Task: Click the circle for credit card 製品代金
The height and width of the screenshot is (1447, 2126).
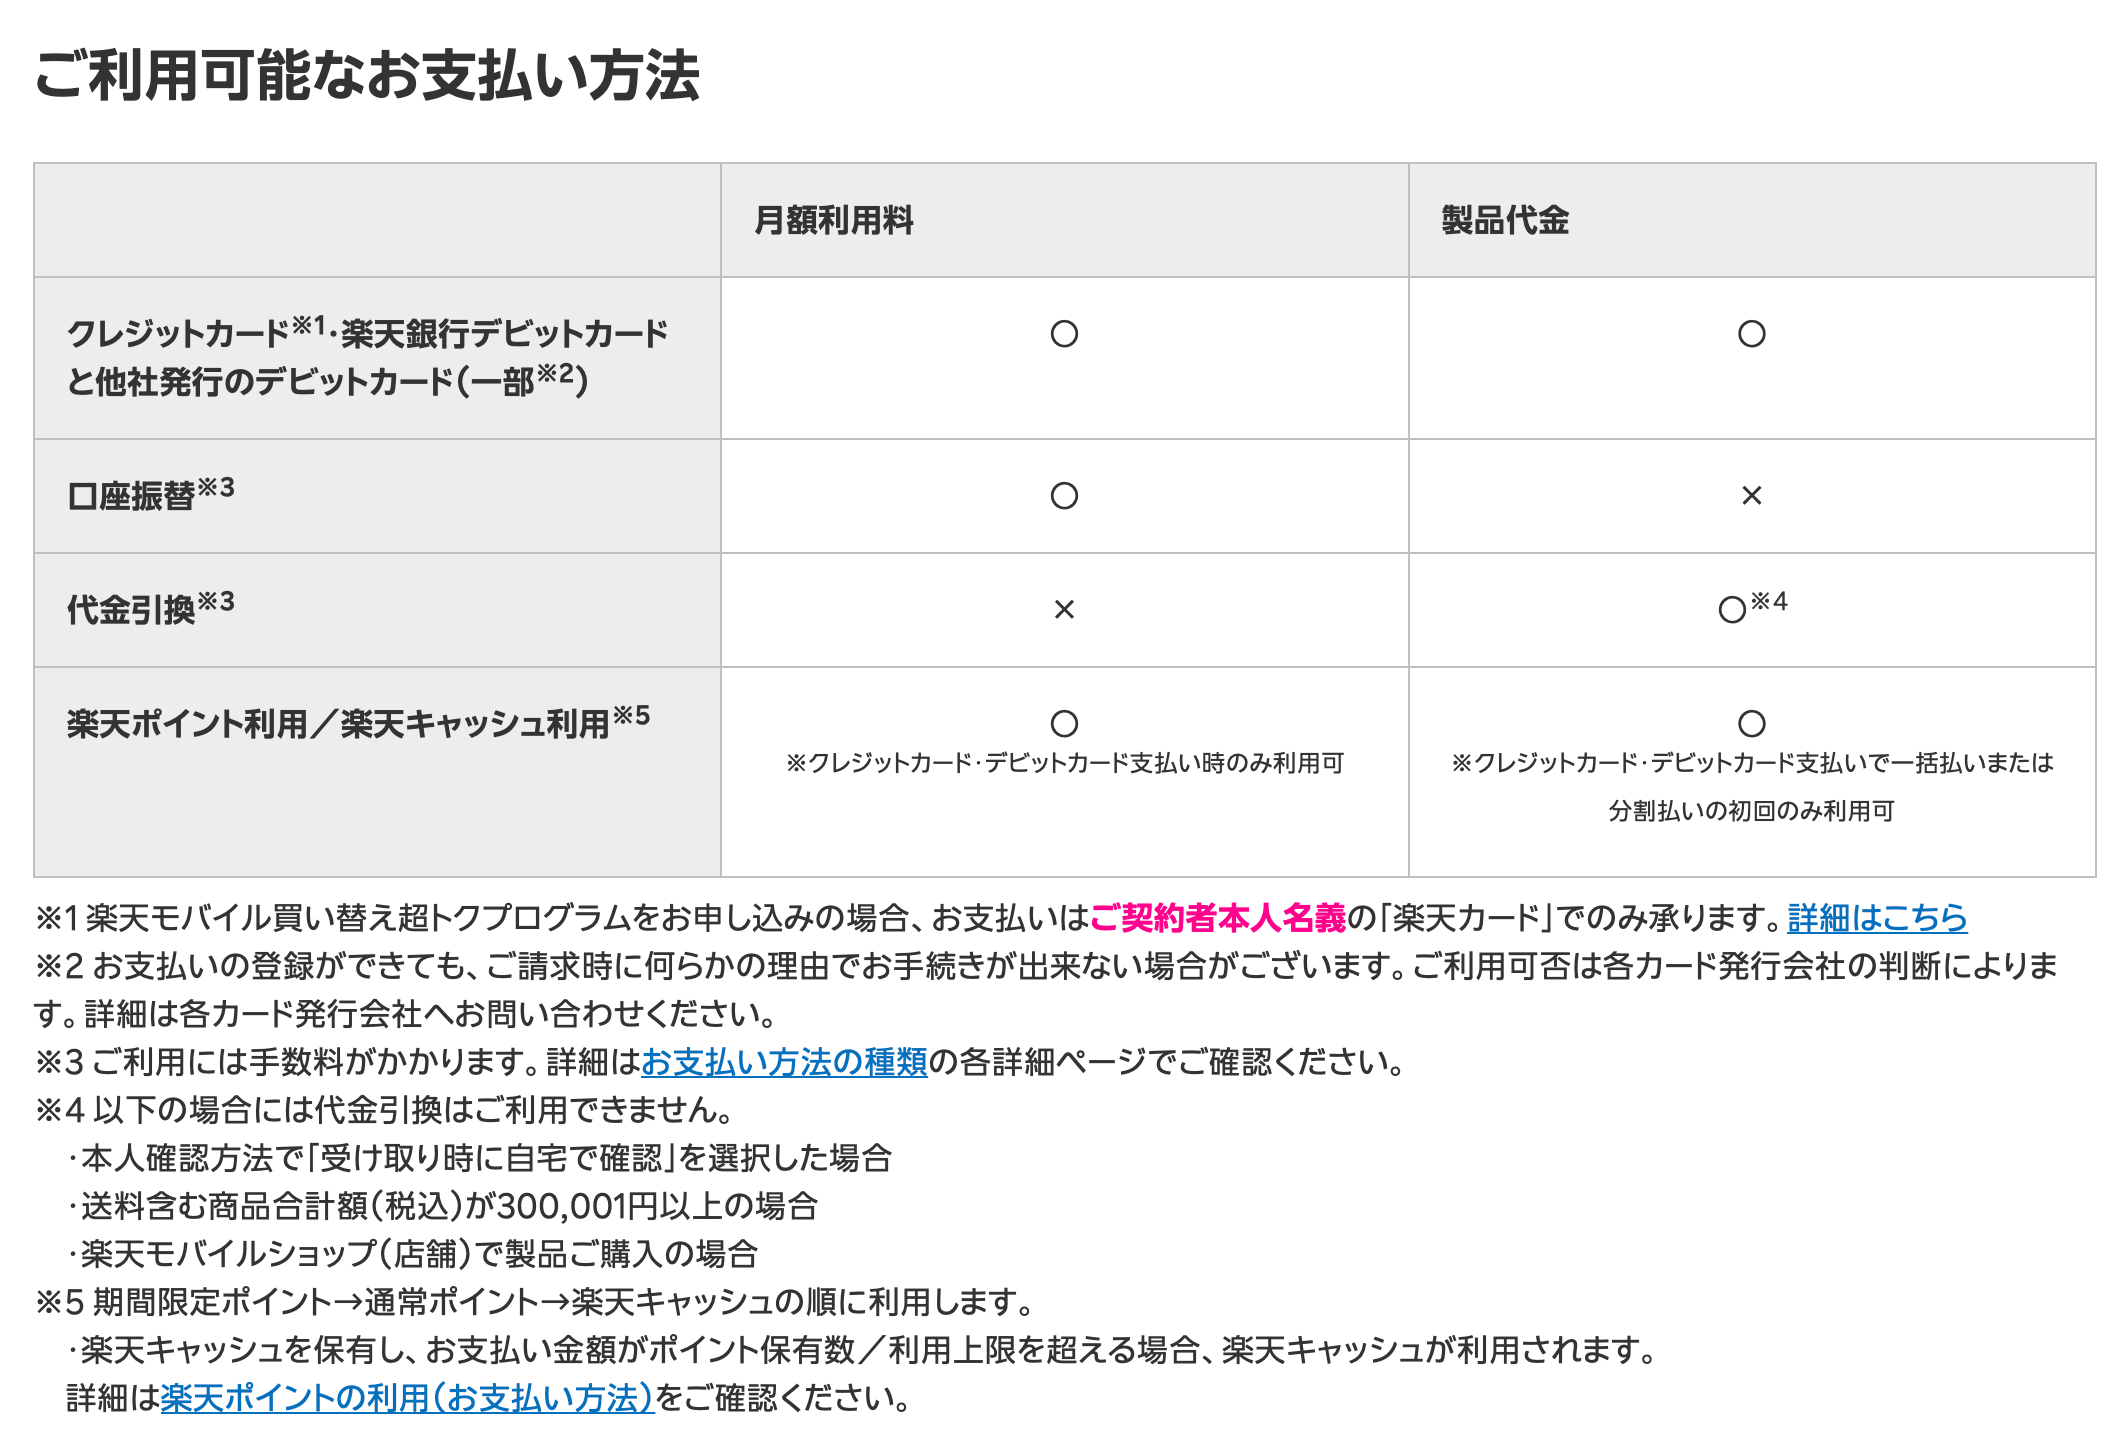Action: point(1751,334)
